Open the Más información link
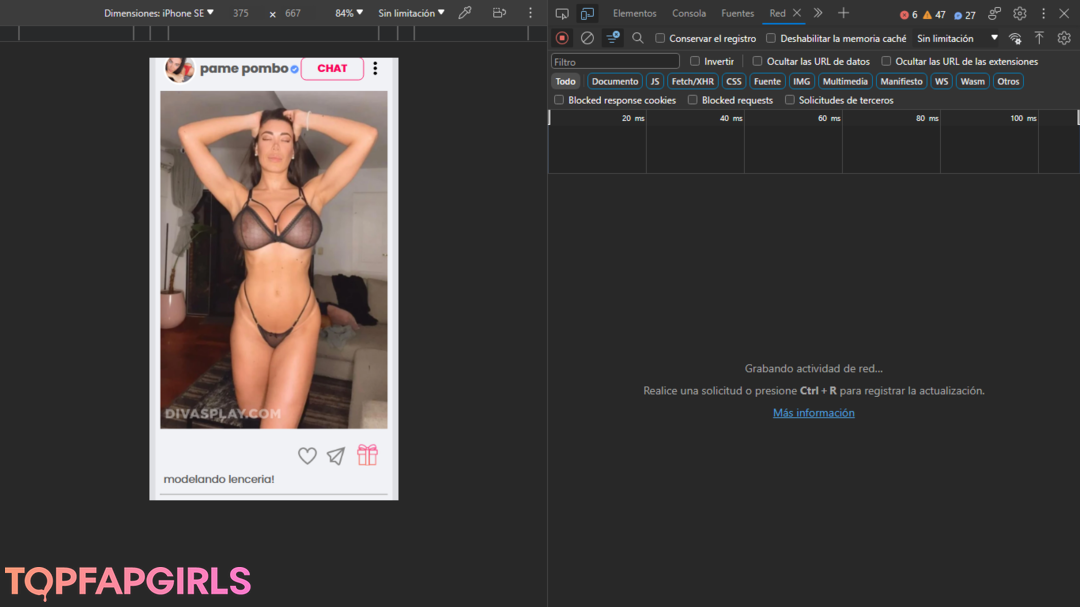1080x607 pixels. tap(813, 413)
